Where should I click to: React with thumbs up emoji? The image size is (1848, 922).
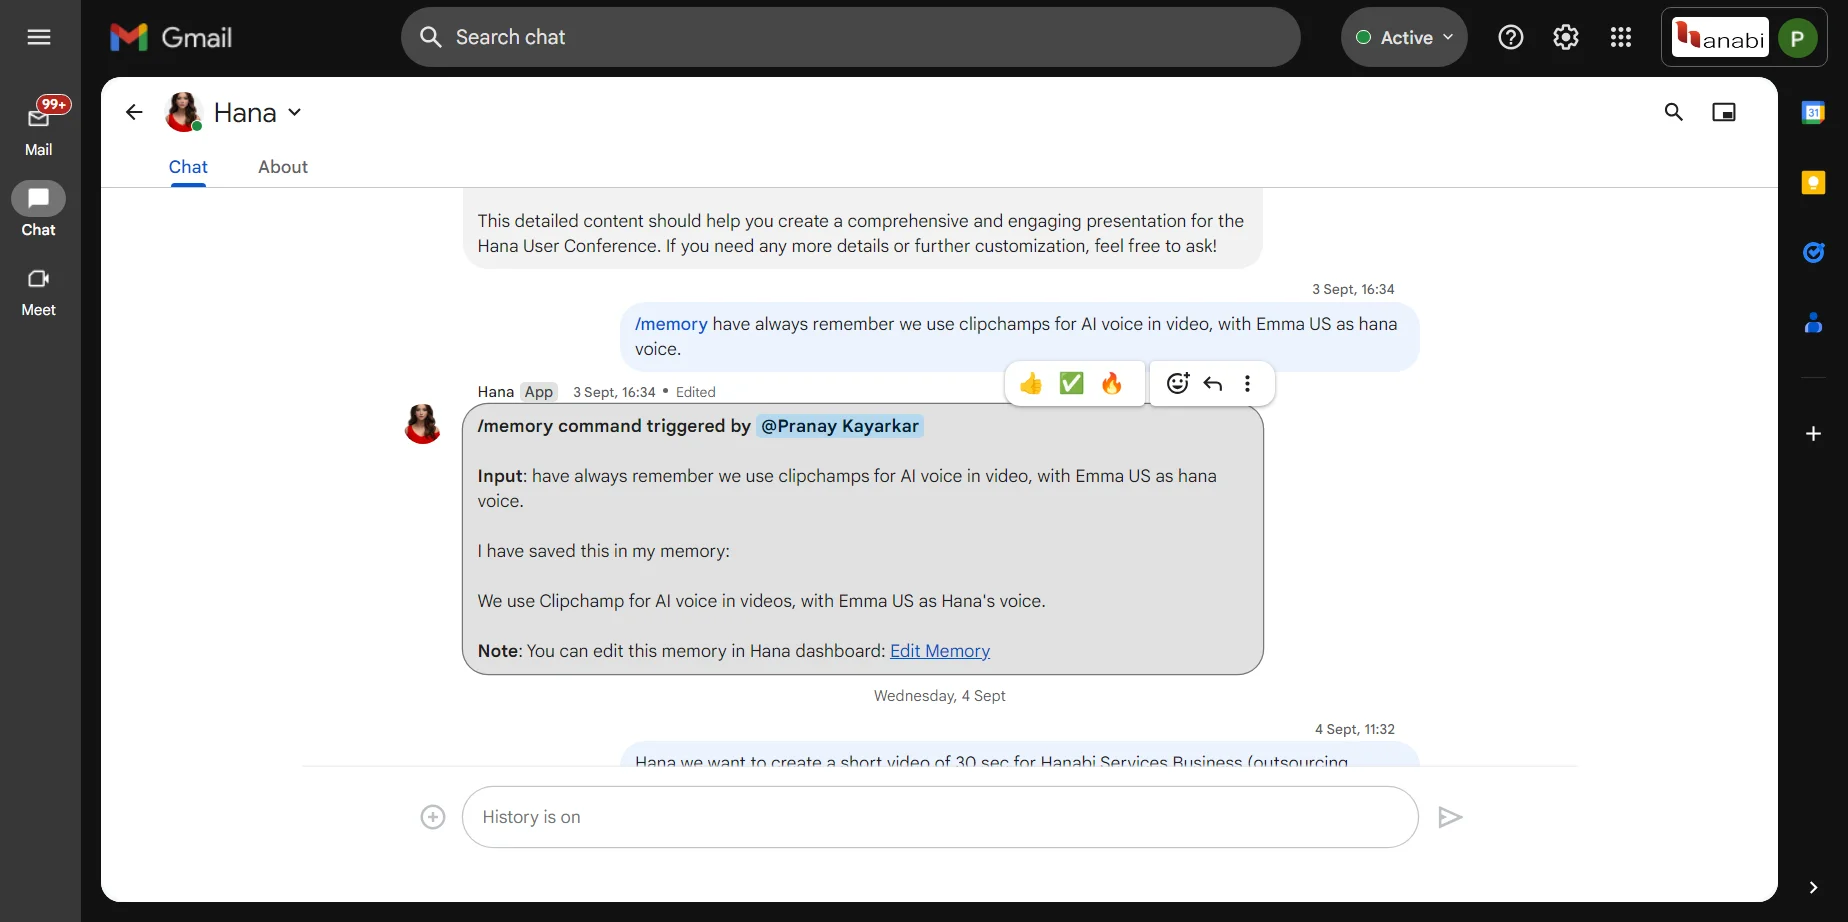1031,383
